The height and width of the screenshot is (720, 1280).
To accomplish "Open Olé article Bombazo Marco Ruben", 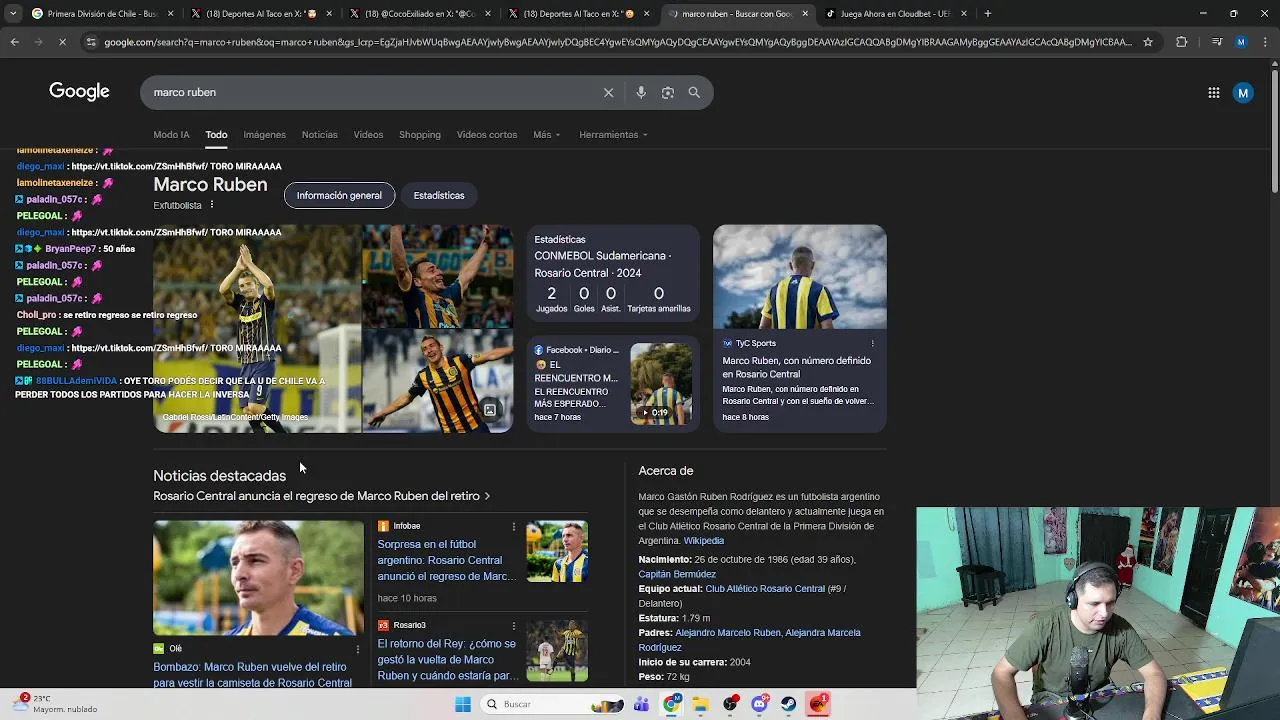I will click(252, 675).
